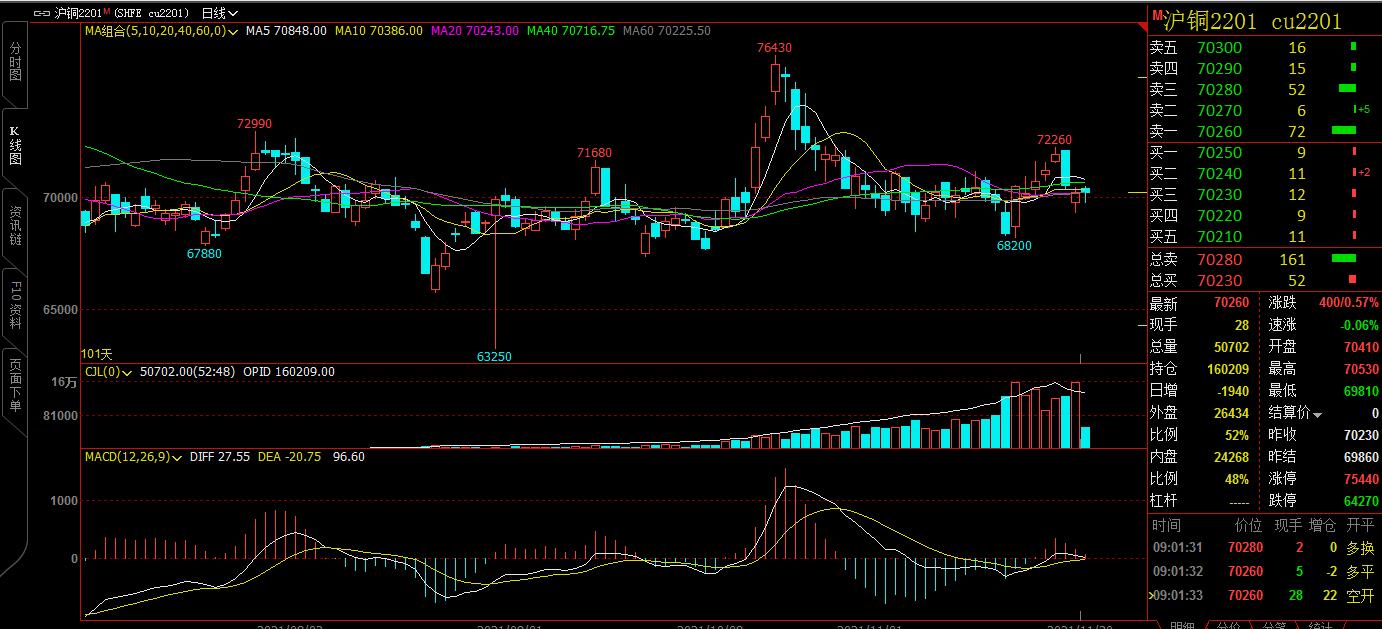Click the 买五 price 70210
Viewport: 1382px width, 629px height.
click(1219, 237)
